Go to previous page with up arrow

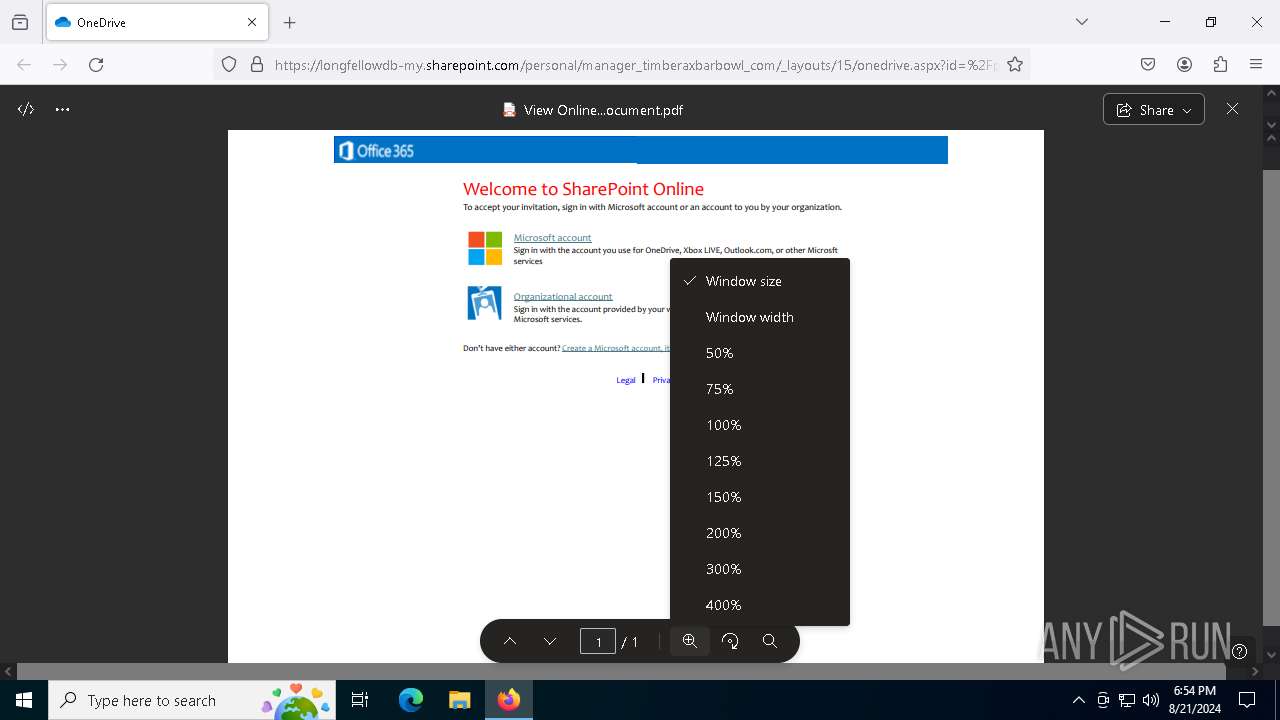[510, 641]
